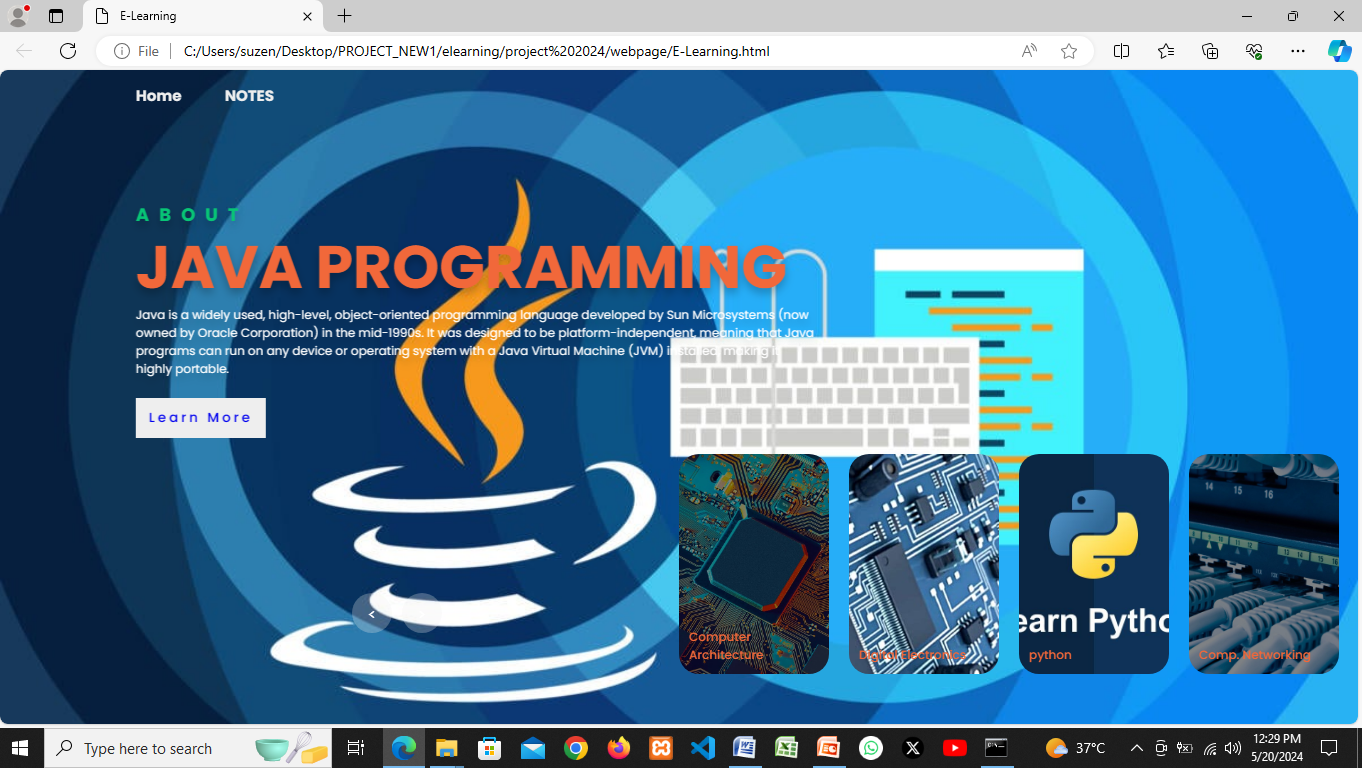Open Browser essentials
The width and height of the screenshot is (1362, 768).
point(1253,51)
